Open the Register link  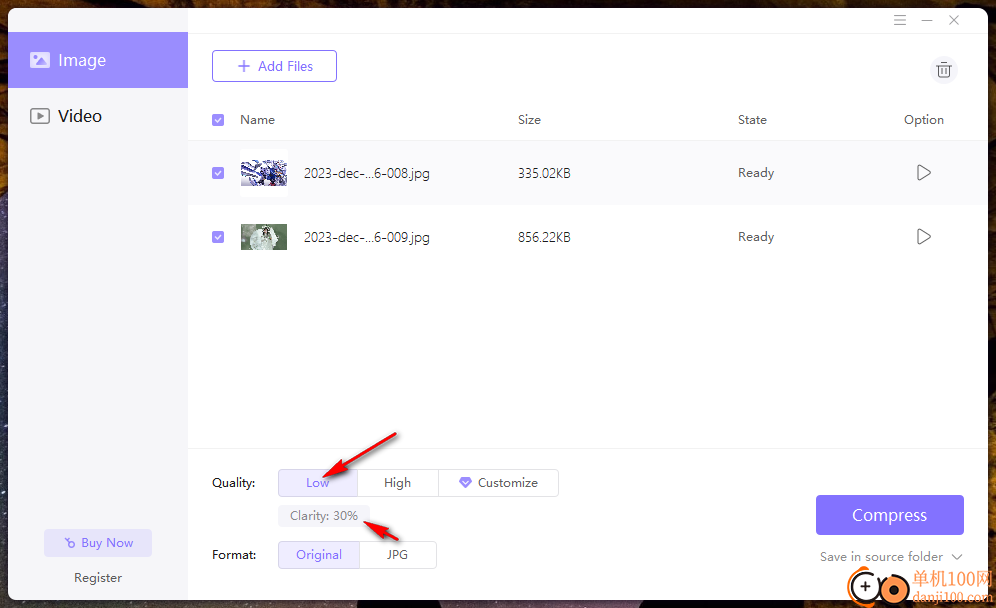coord(98,578)
